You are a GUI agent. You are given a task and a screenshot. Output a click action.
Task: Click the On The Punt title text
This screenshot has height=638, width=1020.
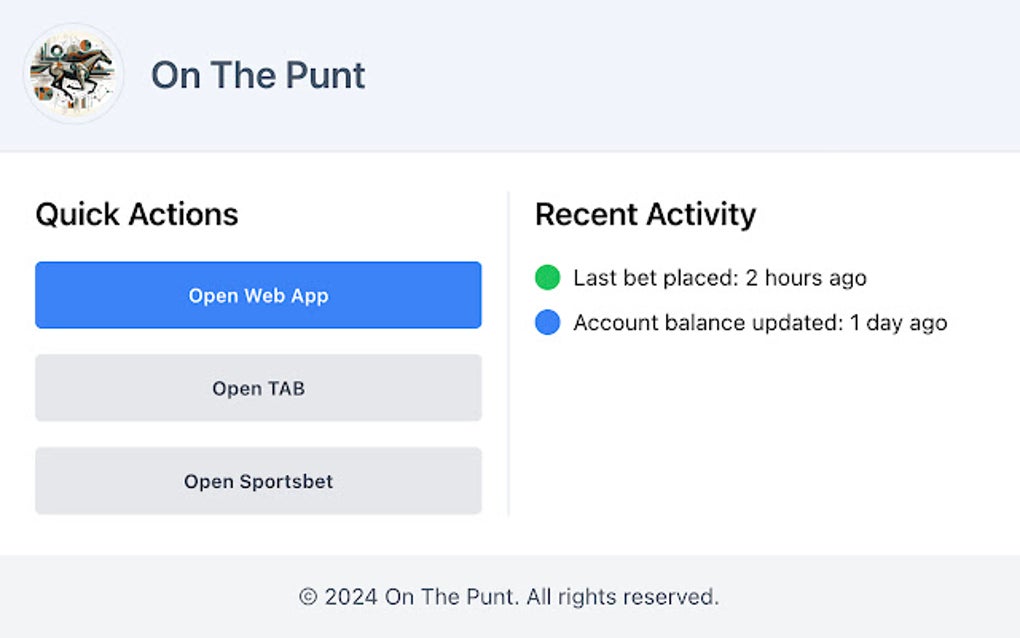coord(257,75)
